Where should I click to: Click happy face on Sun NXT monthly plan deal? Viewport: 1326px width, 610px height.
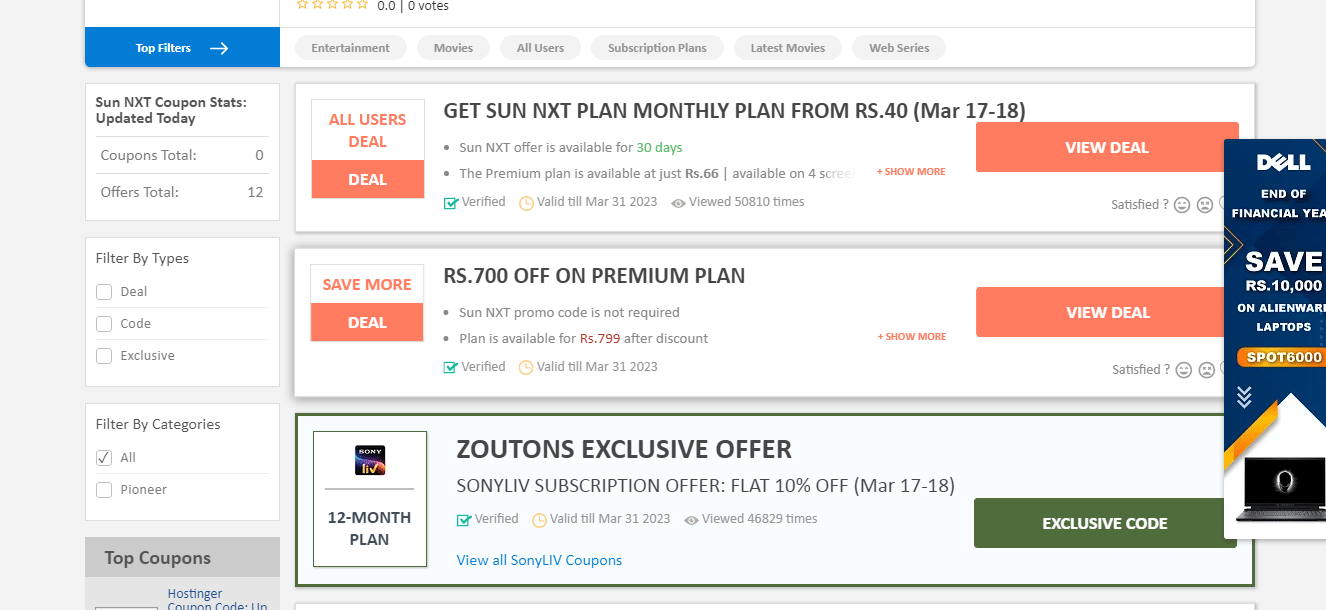click(1182, 205)
